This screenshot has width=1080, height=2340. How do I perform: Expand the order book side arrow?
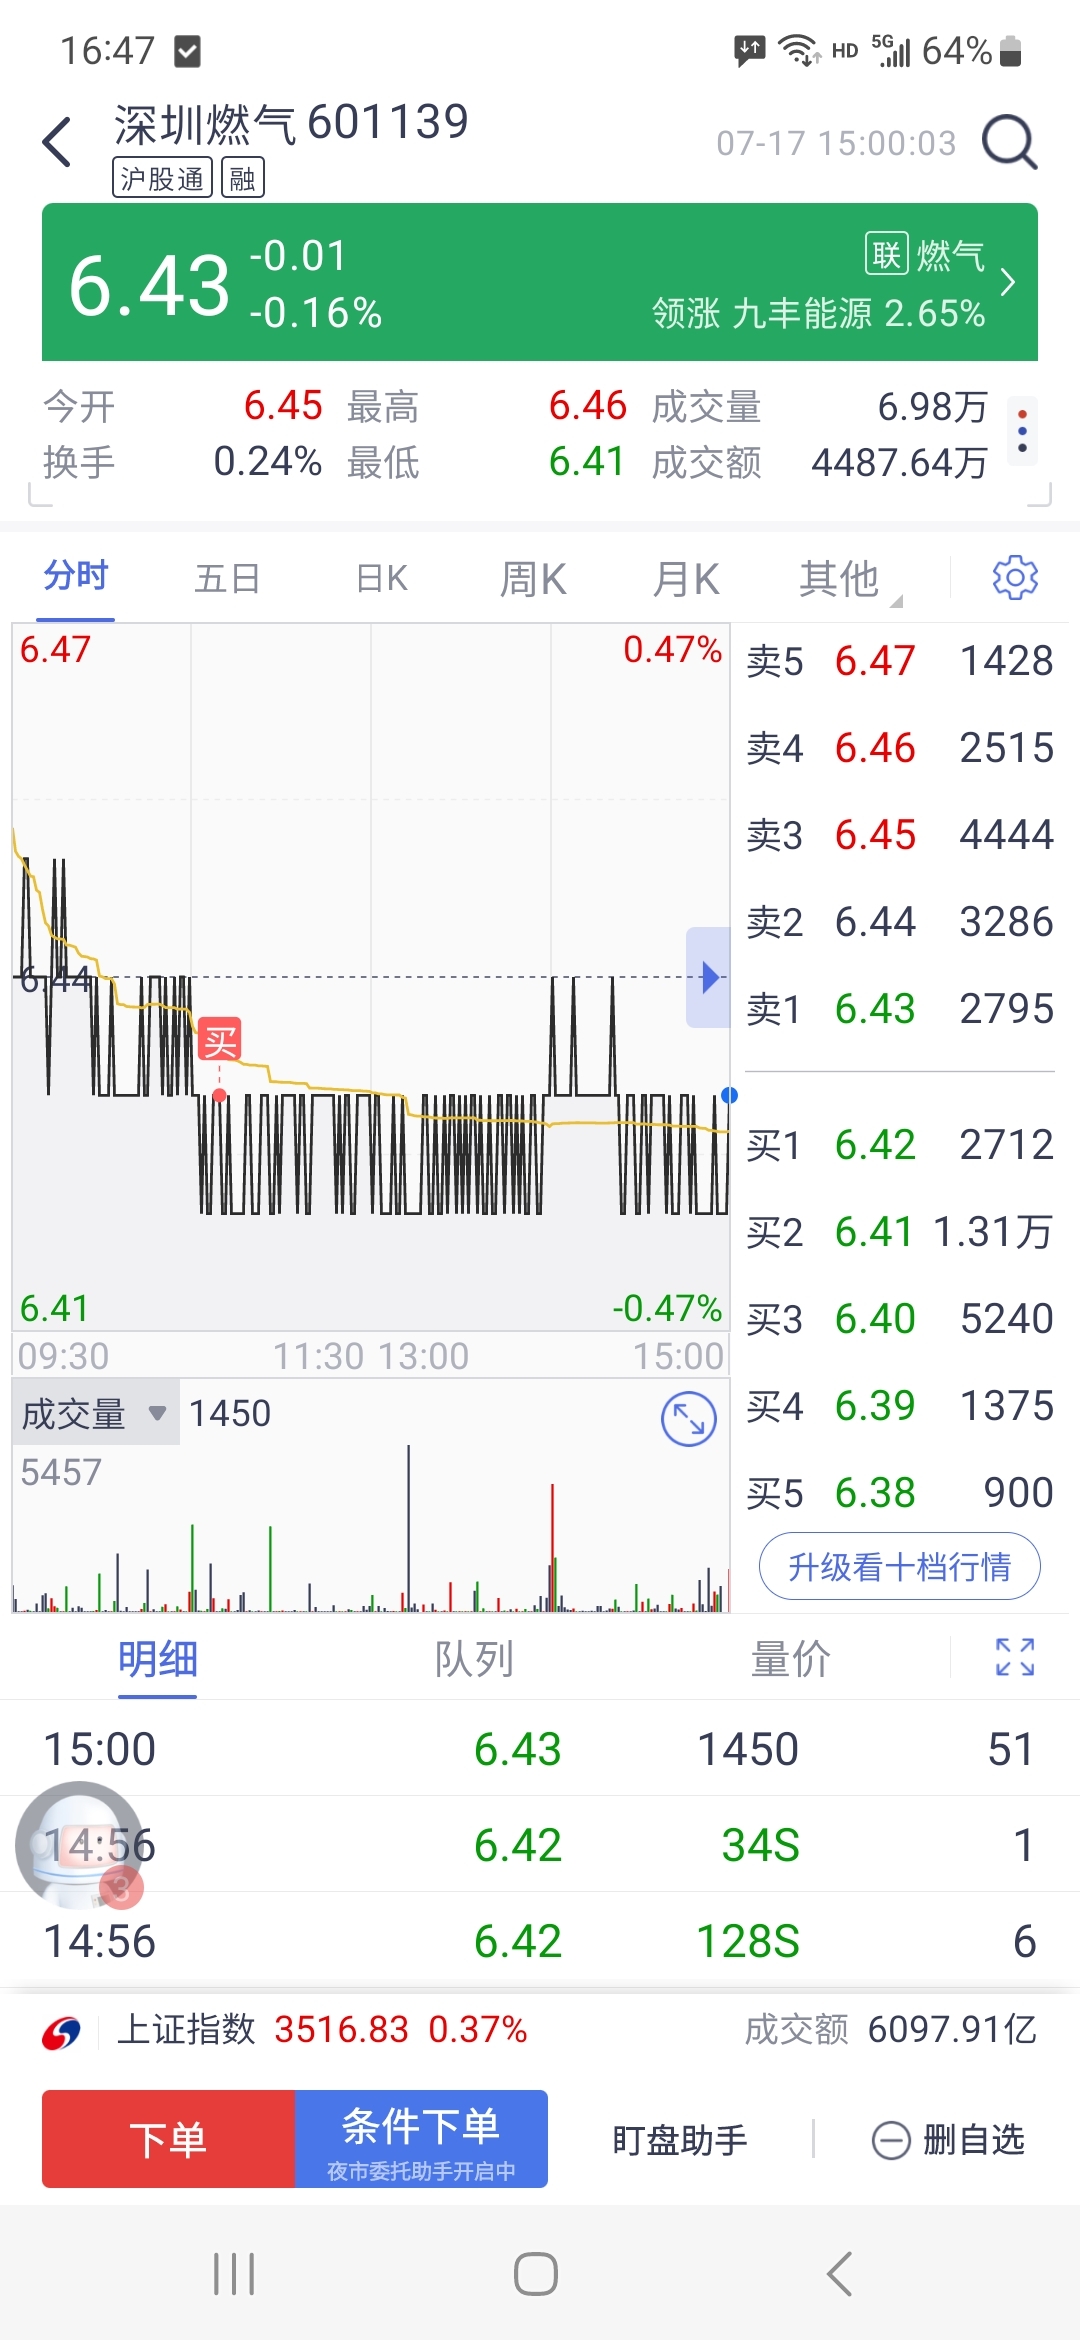(708, 977)
